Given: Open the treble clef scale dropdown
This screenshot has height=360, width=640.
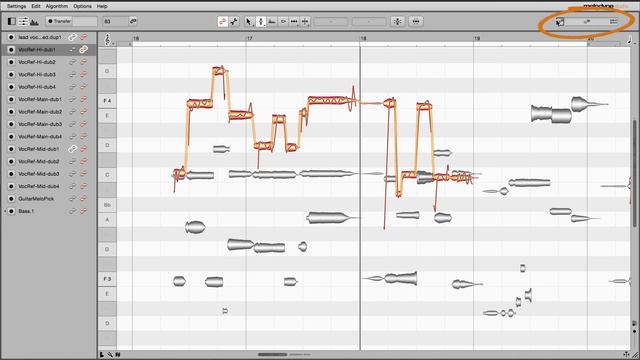Looking at the screenshot, I should pos(109,40).
